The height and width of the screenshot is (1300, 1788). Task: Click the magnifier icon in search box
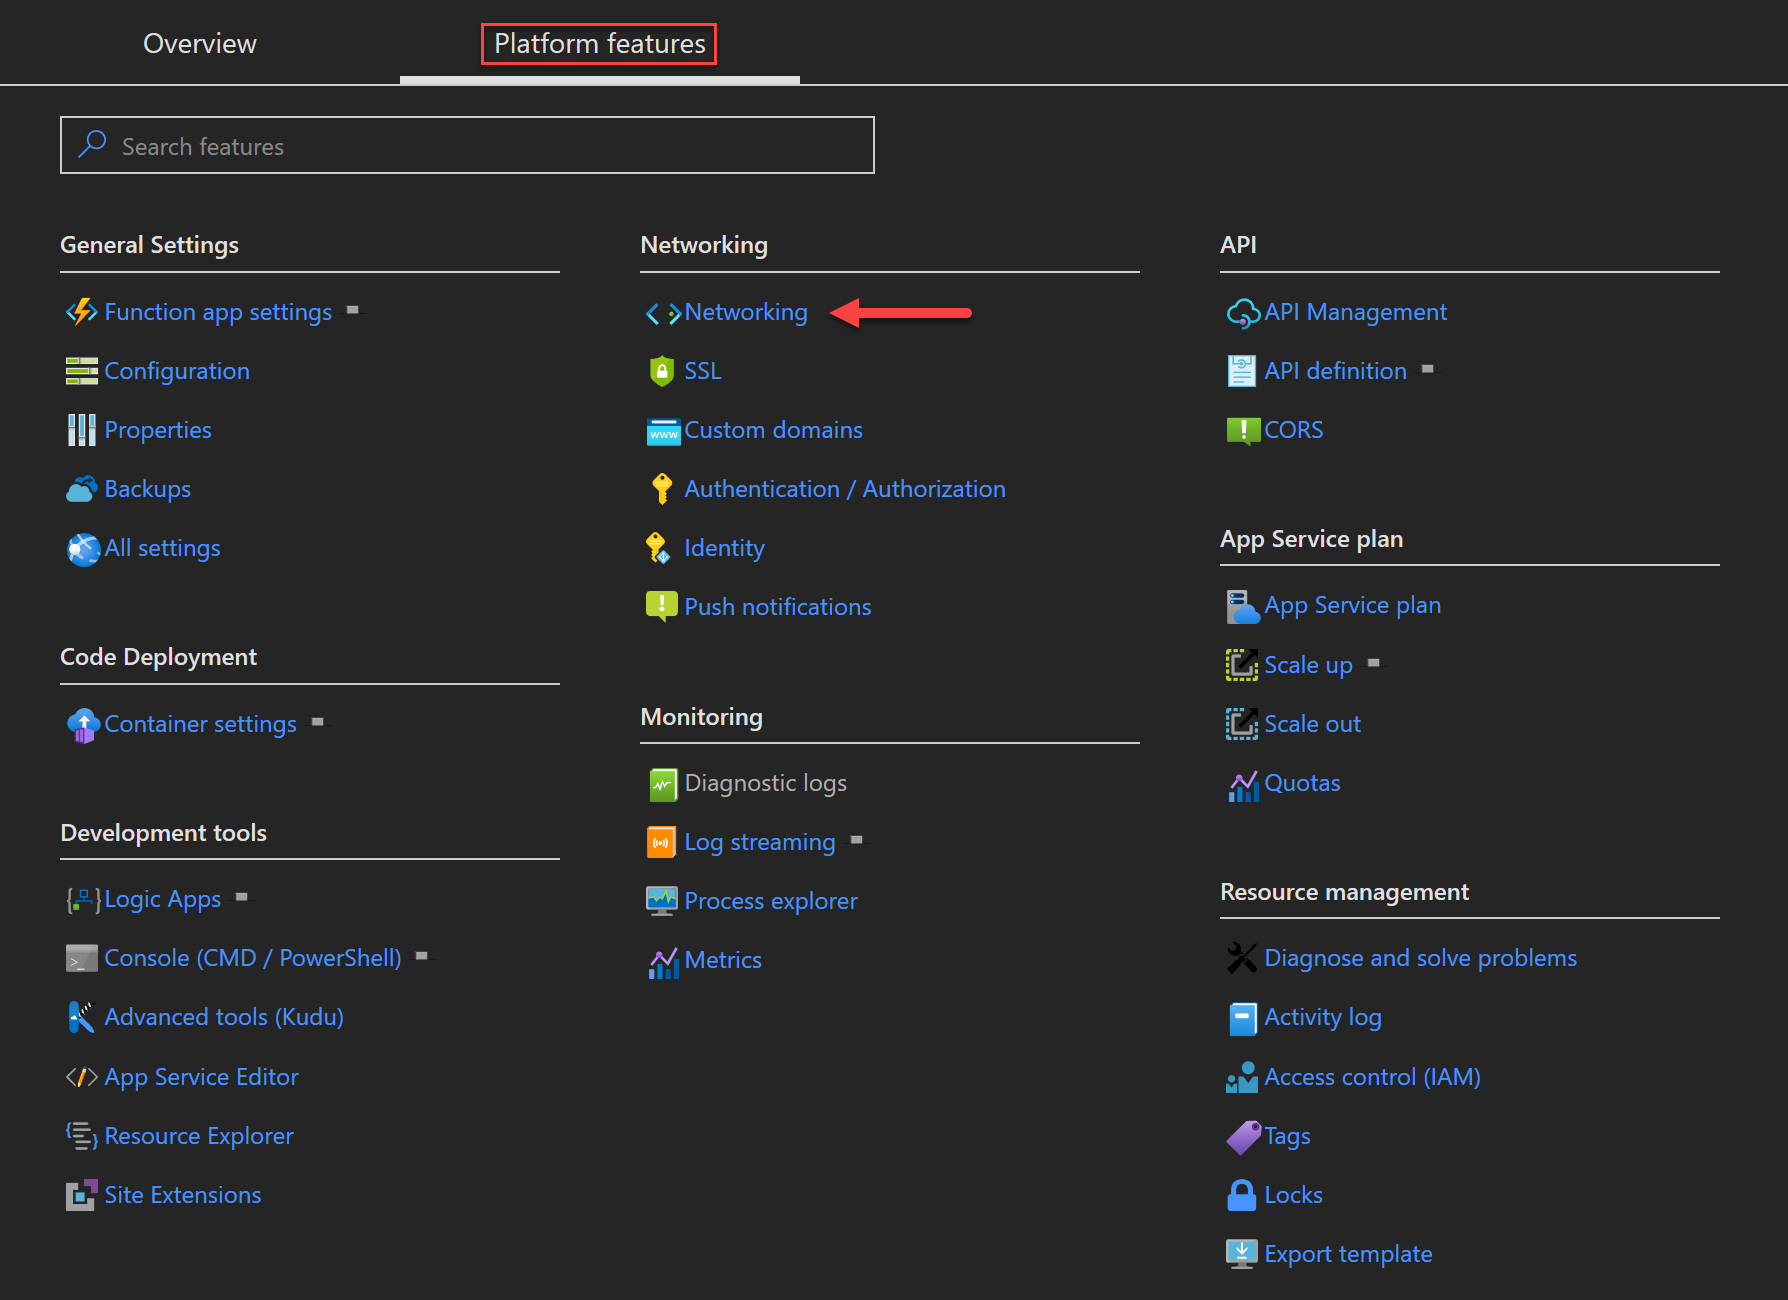(93, 144)
